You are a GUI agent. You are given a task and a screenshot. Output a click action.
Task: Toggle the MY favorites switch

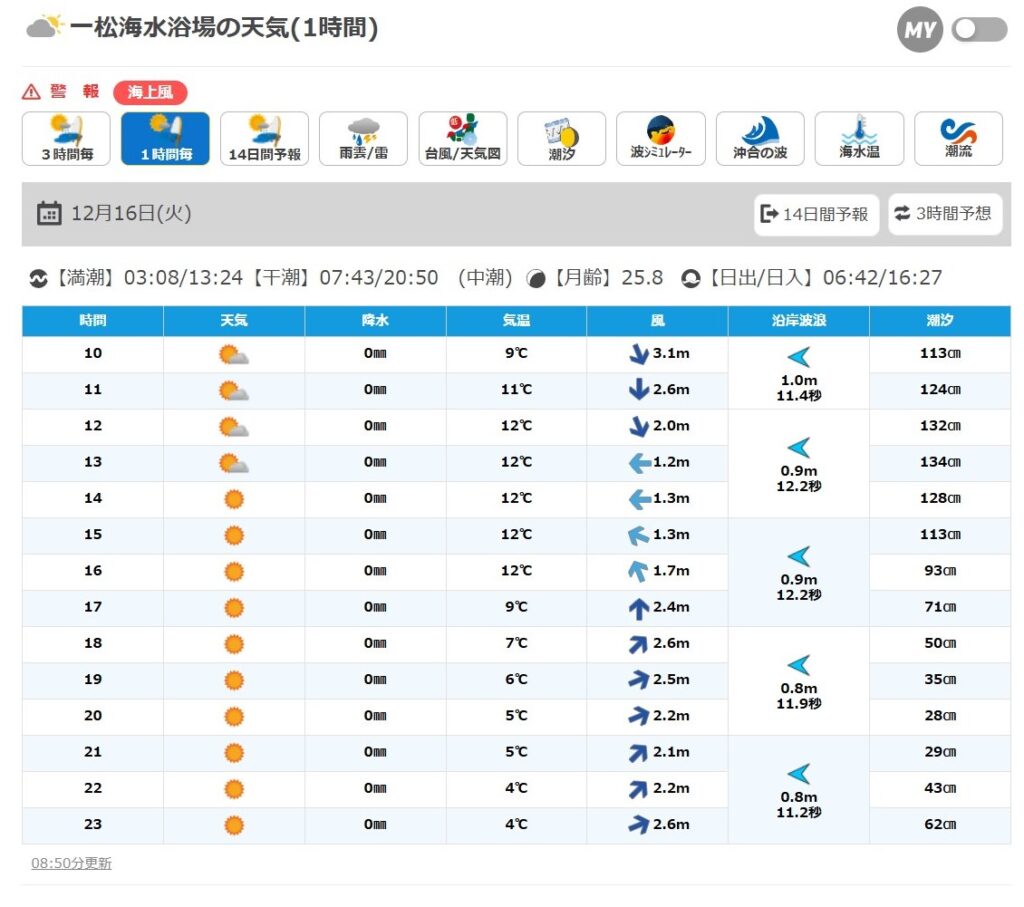[x=979, y=30]
